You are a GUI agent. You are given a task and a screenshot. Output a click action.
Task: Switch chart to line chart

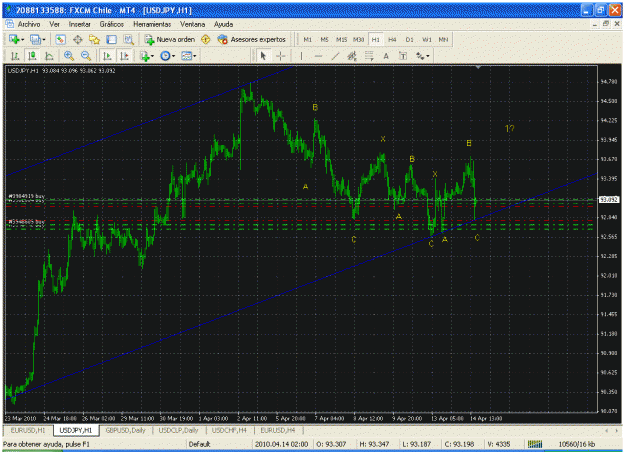[49, 56]
